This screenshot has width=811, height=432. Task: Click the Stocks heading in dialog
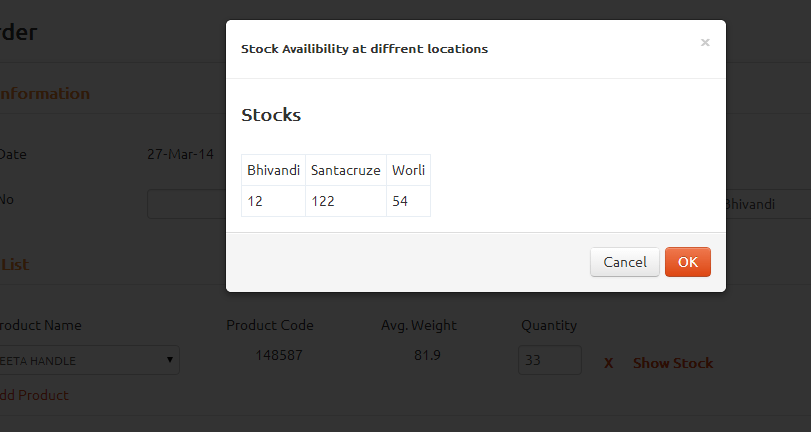tap(271, 115)
